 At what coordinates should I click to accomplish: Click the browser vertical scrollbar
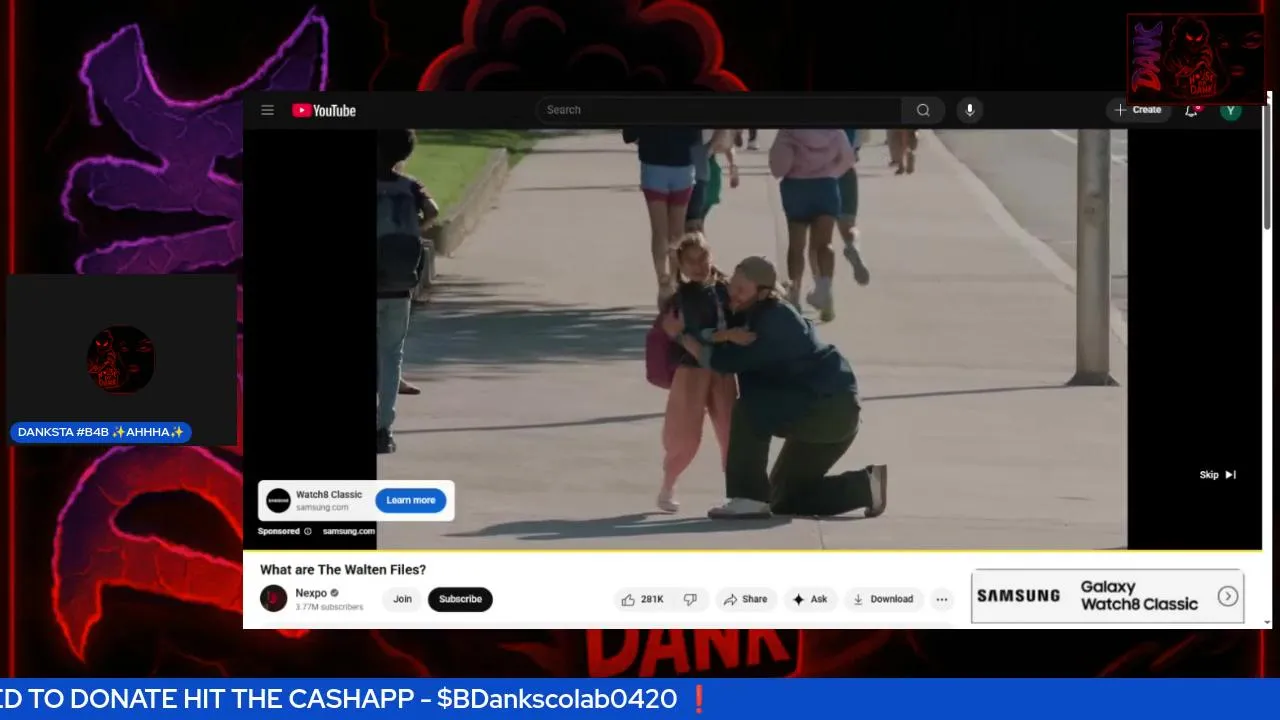coord(1269,165)
